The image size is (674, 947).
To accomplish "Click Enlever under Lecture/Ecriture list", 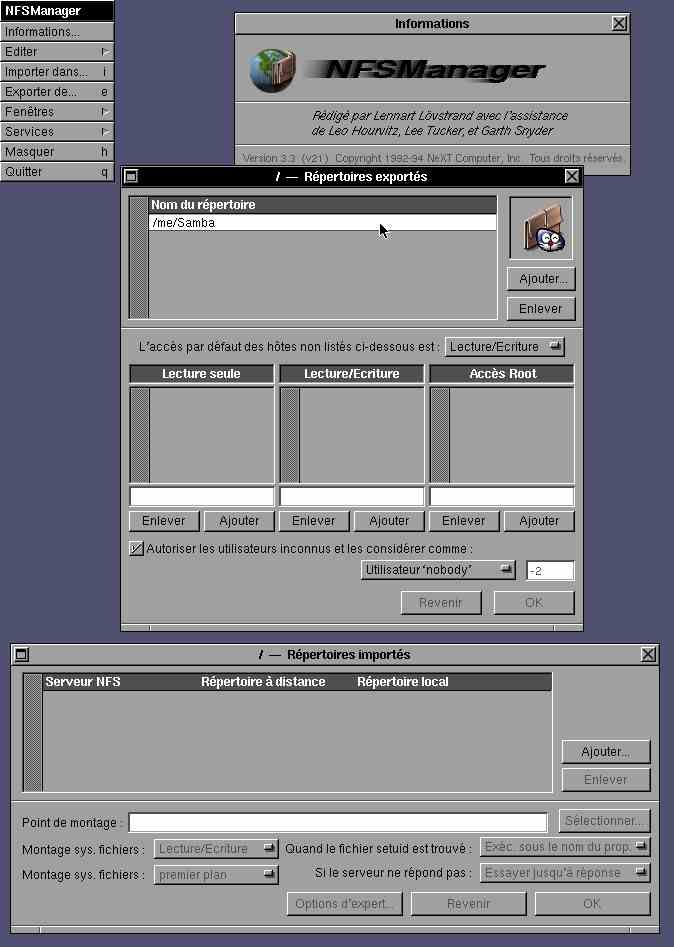I will 313,521.
